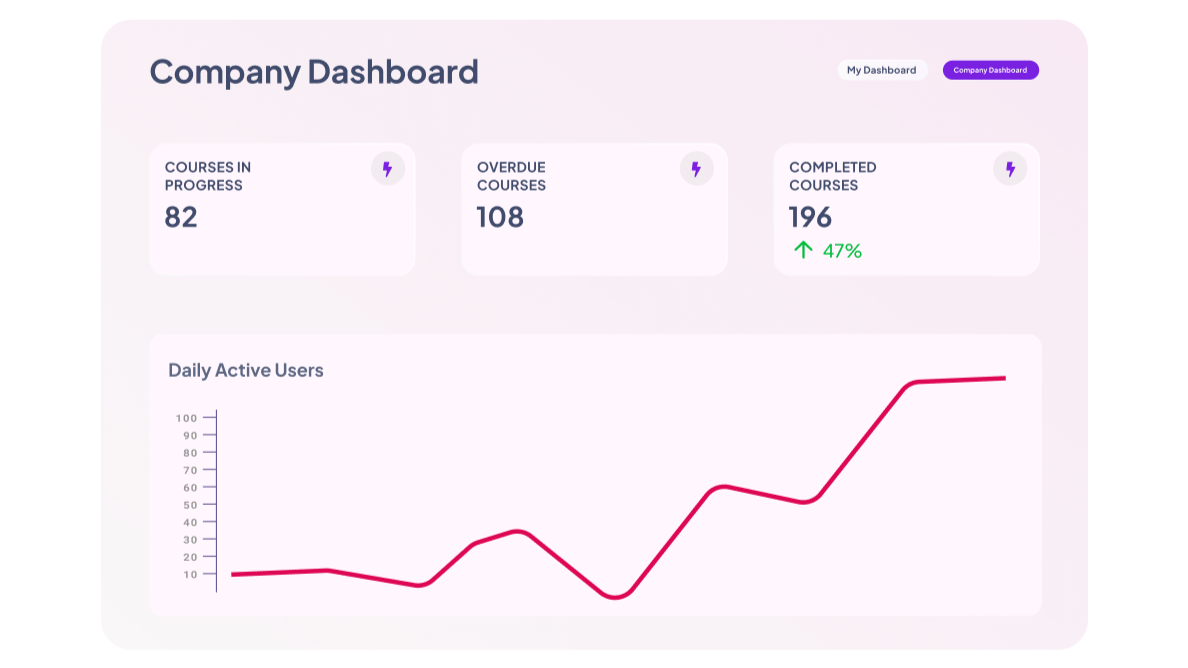The width and height of the screenshot is (1188, 668).
Task: Click the green up arrow beside 47%
Action: [x=802, y=250]
